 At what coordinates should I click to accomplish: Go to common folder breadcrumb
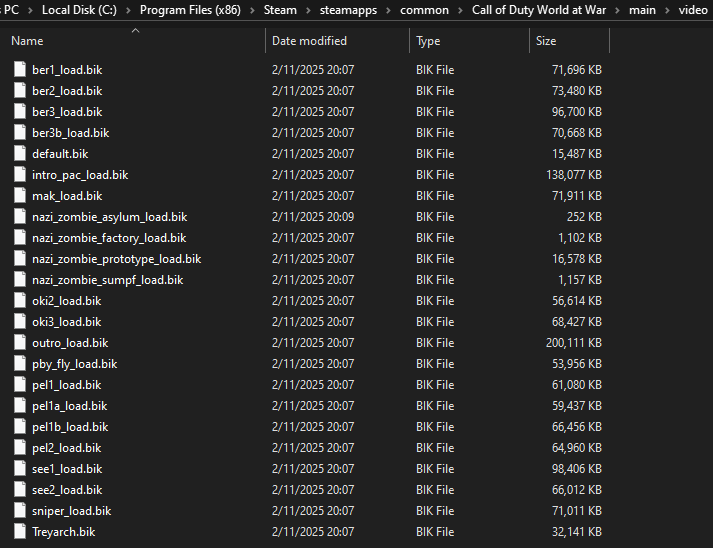(x=424, y=10)
